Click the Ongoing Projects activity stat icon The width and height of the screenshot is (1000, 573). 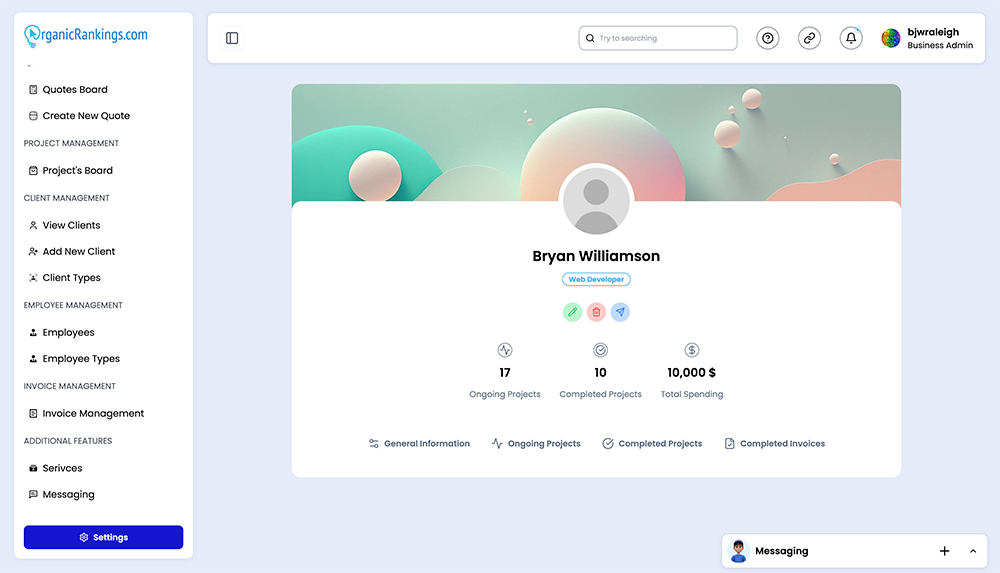click(x=505, y=350)
